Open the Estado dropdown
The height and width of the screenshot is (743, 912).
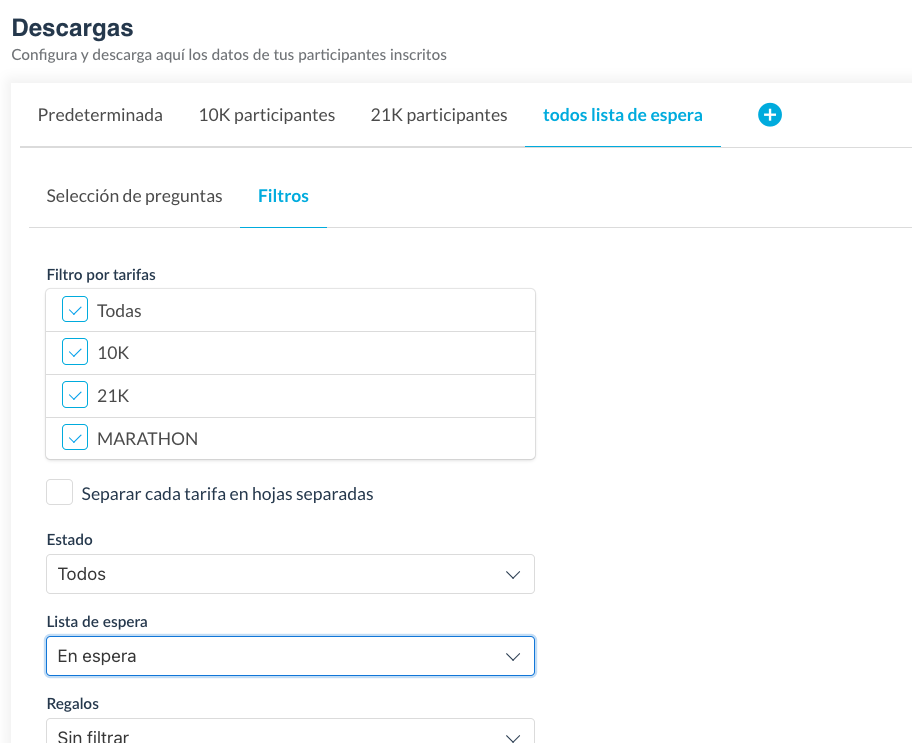point(290,574)
